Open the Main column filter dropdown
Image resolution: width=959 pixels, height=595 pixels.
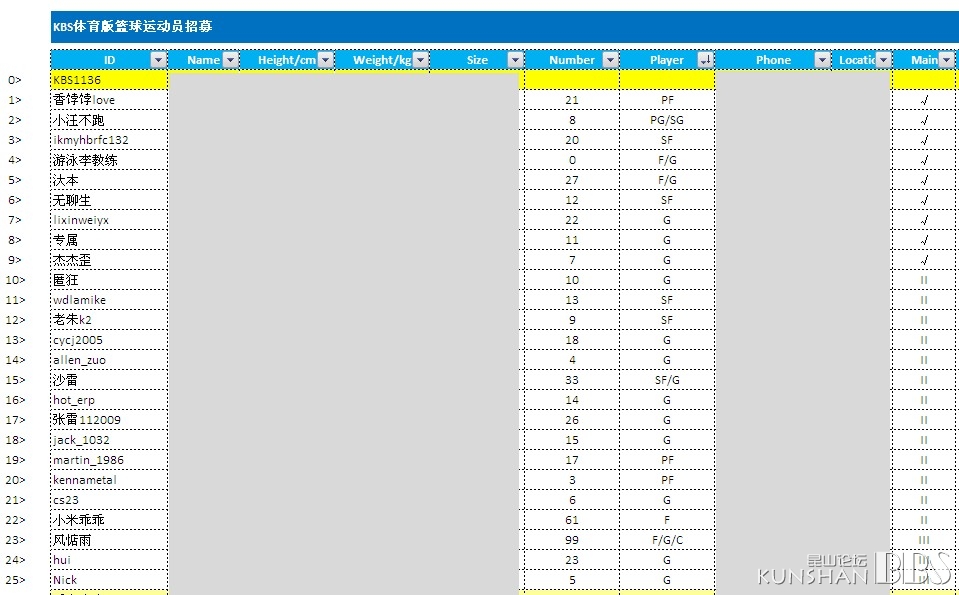(946, 60)
